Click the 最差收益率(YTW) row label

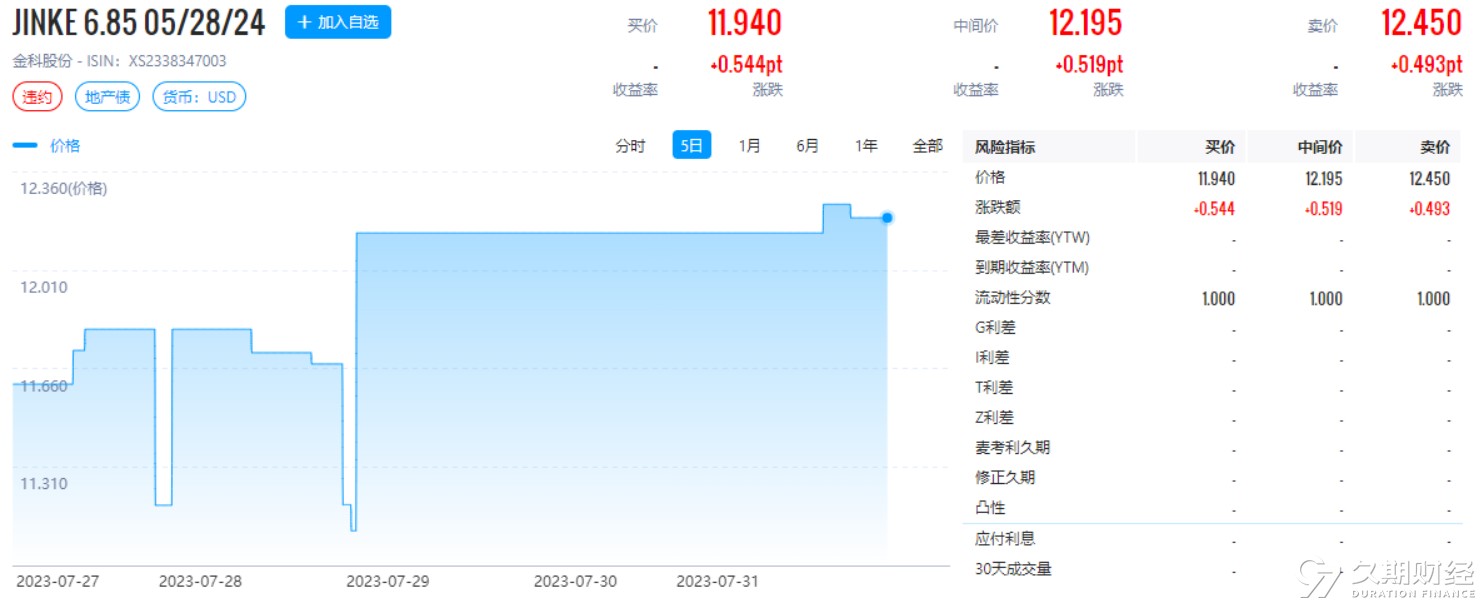1032,238
